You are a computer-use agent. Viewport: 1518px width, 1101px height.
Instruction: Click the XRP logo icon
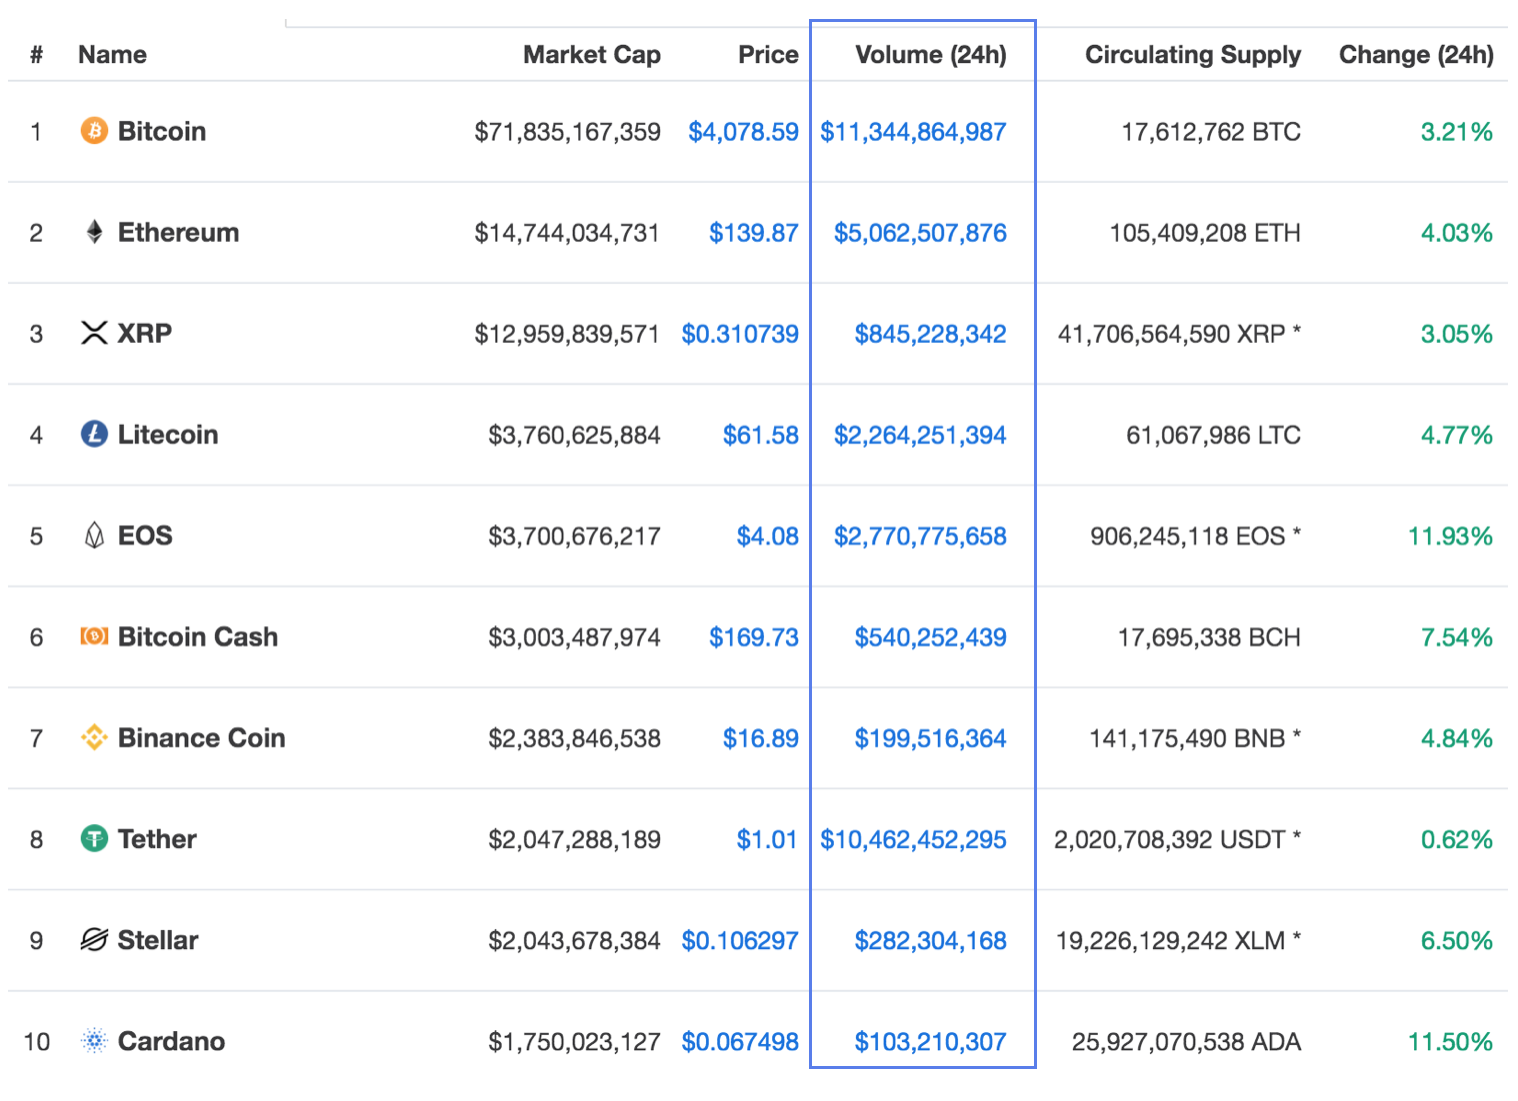pyautogui.click(x=94, y=333)
